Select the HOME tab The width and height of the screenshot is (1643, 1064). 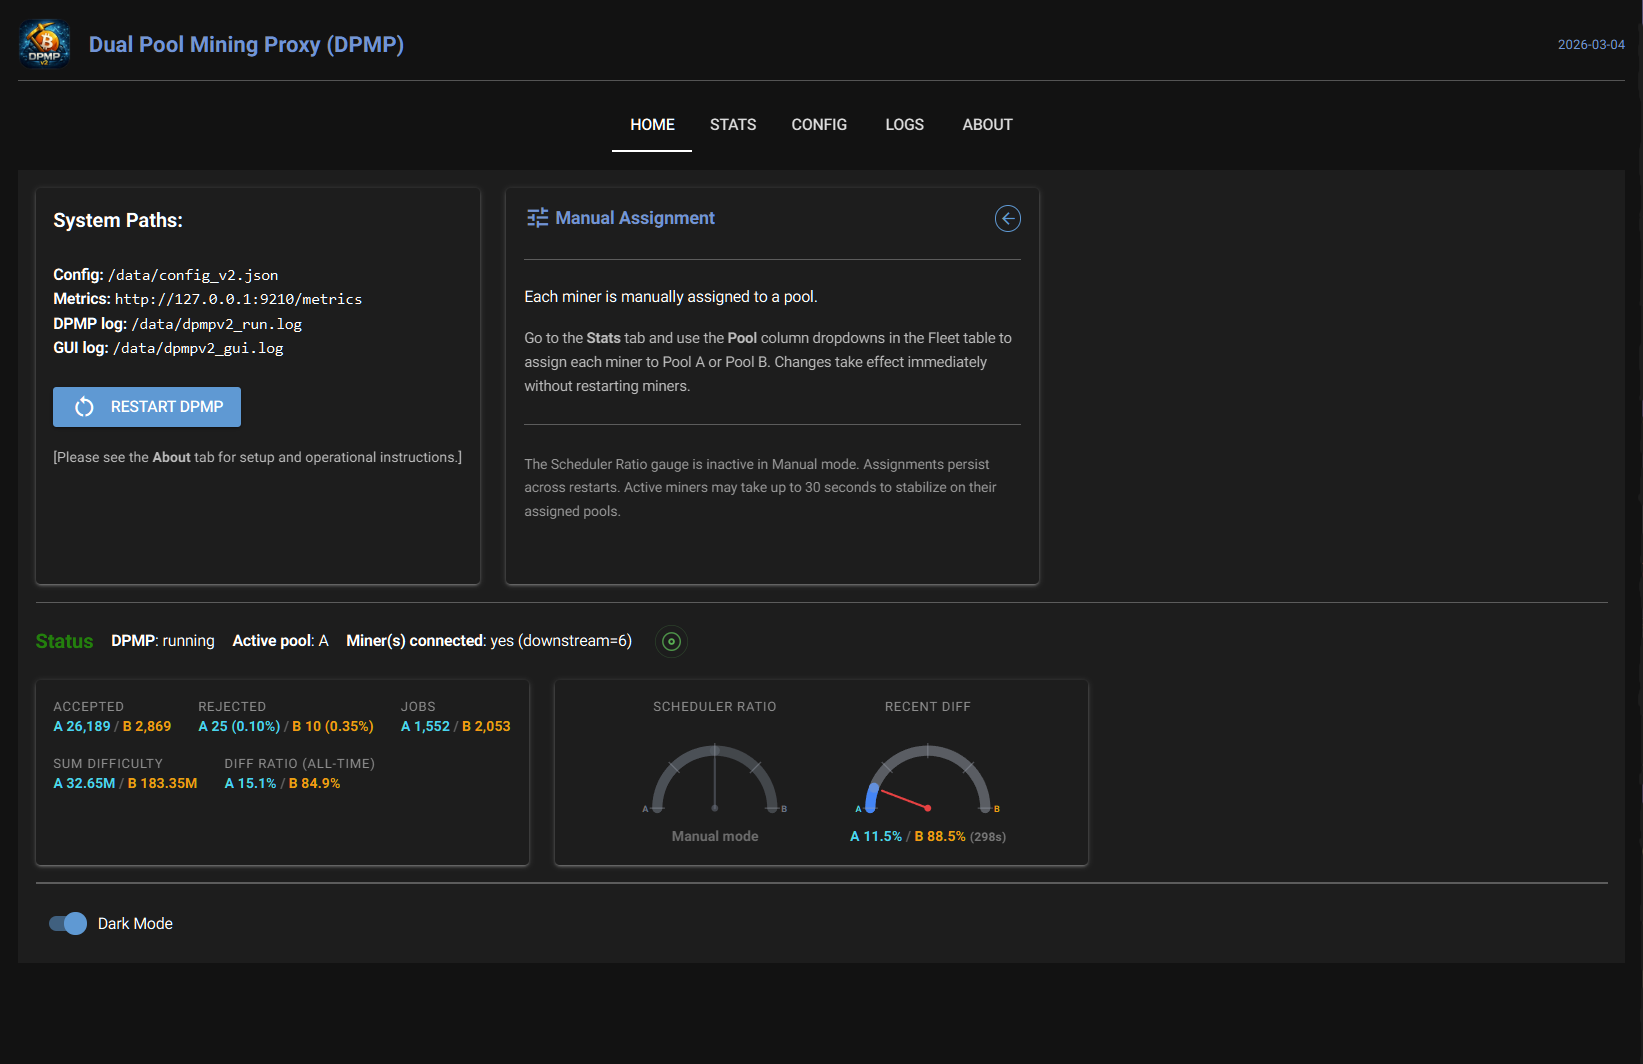(x=652, y=124)
